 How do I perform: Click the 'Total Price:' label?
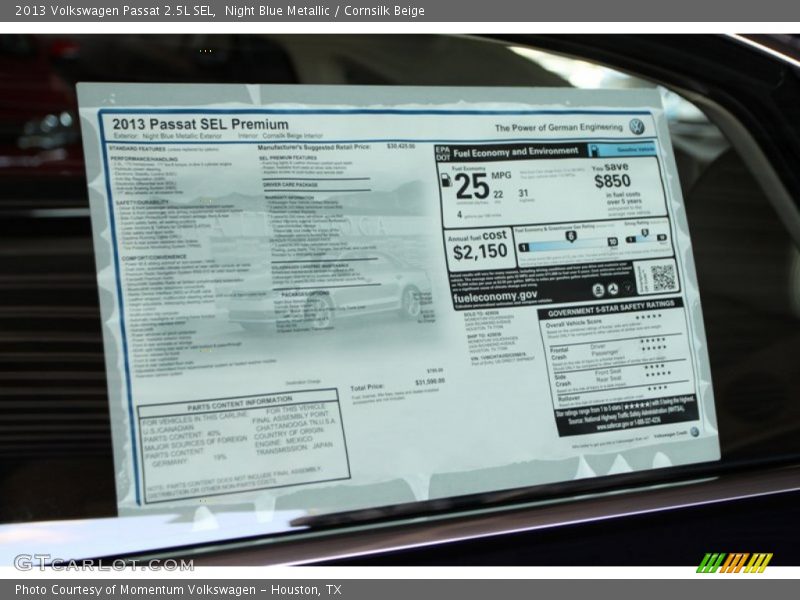point(367,388)
